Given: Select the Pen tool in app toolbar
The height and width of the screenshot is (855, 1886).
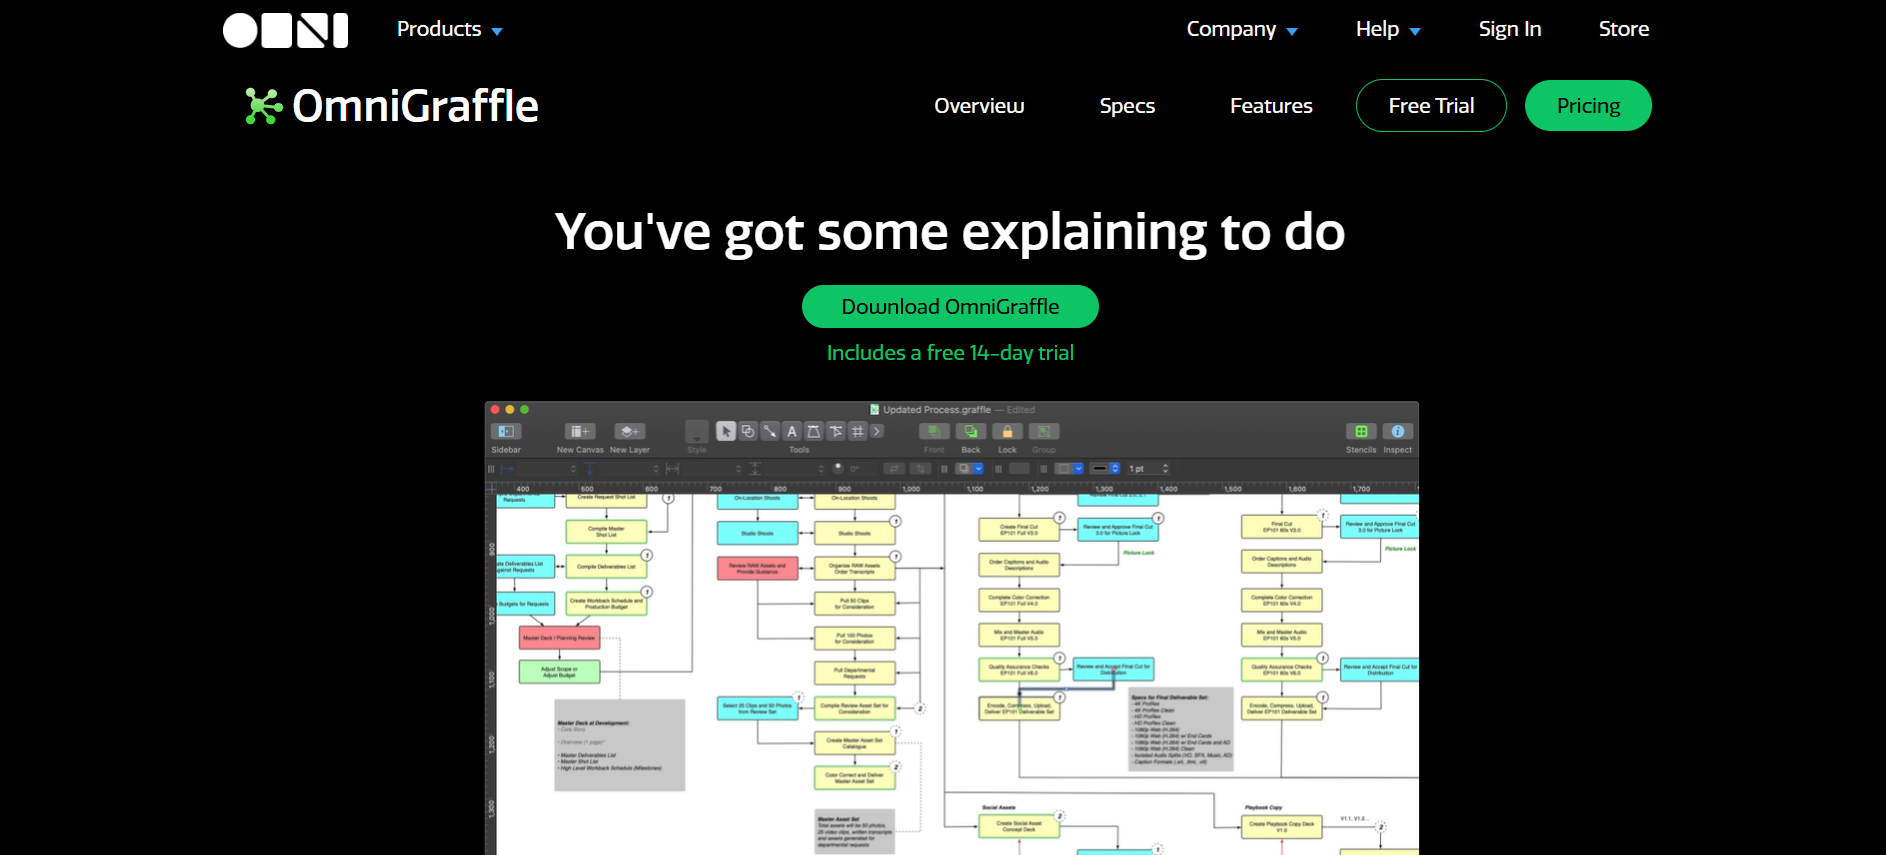Looking at the screenshot, I should [814, 431].
